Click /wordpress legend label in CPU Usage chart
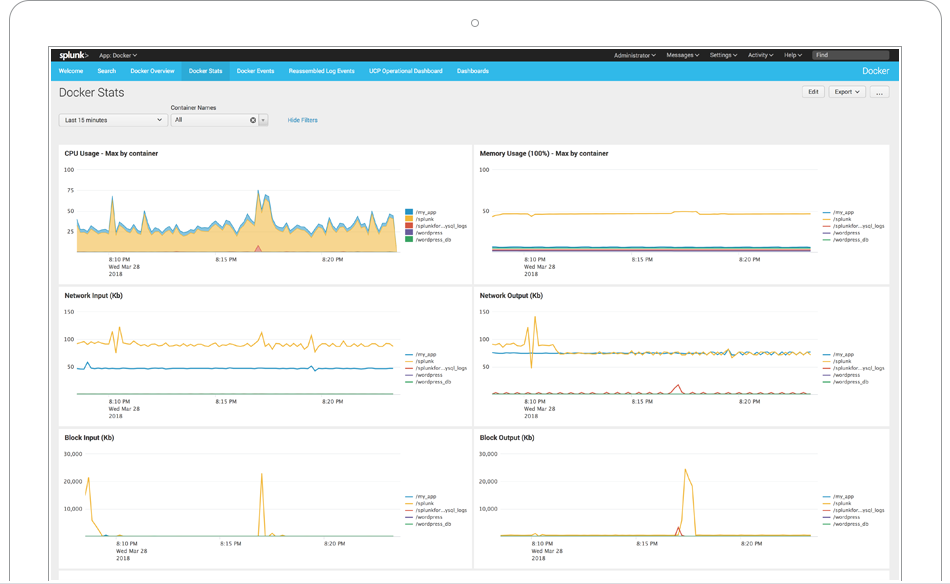Screen dimensions: 950x584 [429, 233]
